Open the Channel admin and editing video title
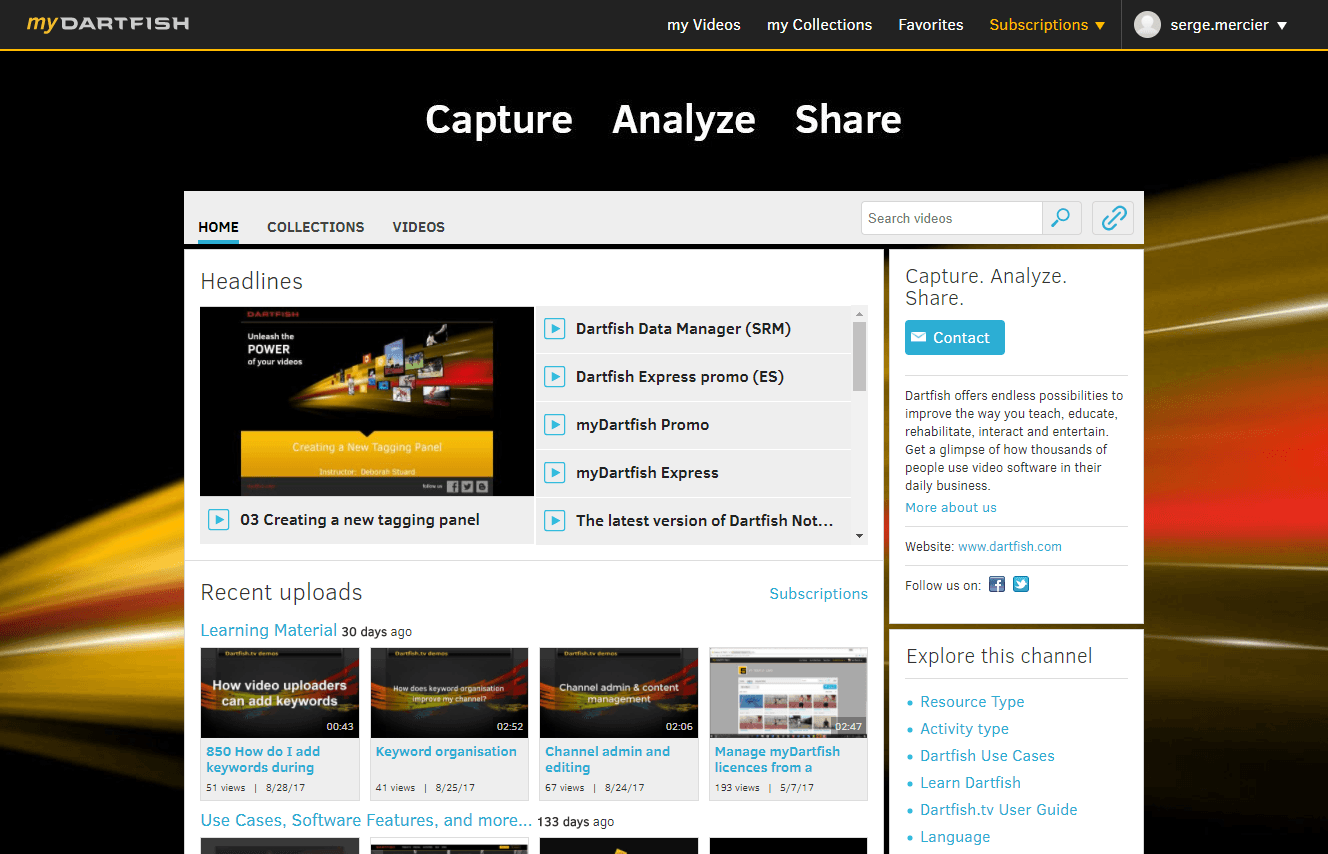1328x854 pixels. 607,759
